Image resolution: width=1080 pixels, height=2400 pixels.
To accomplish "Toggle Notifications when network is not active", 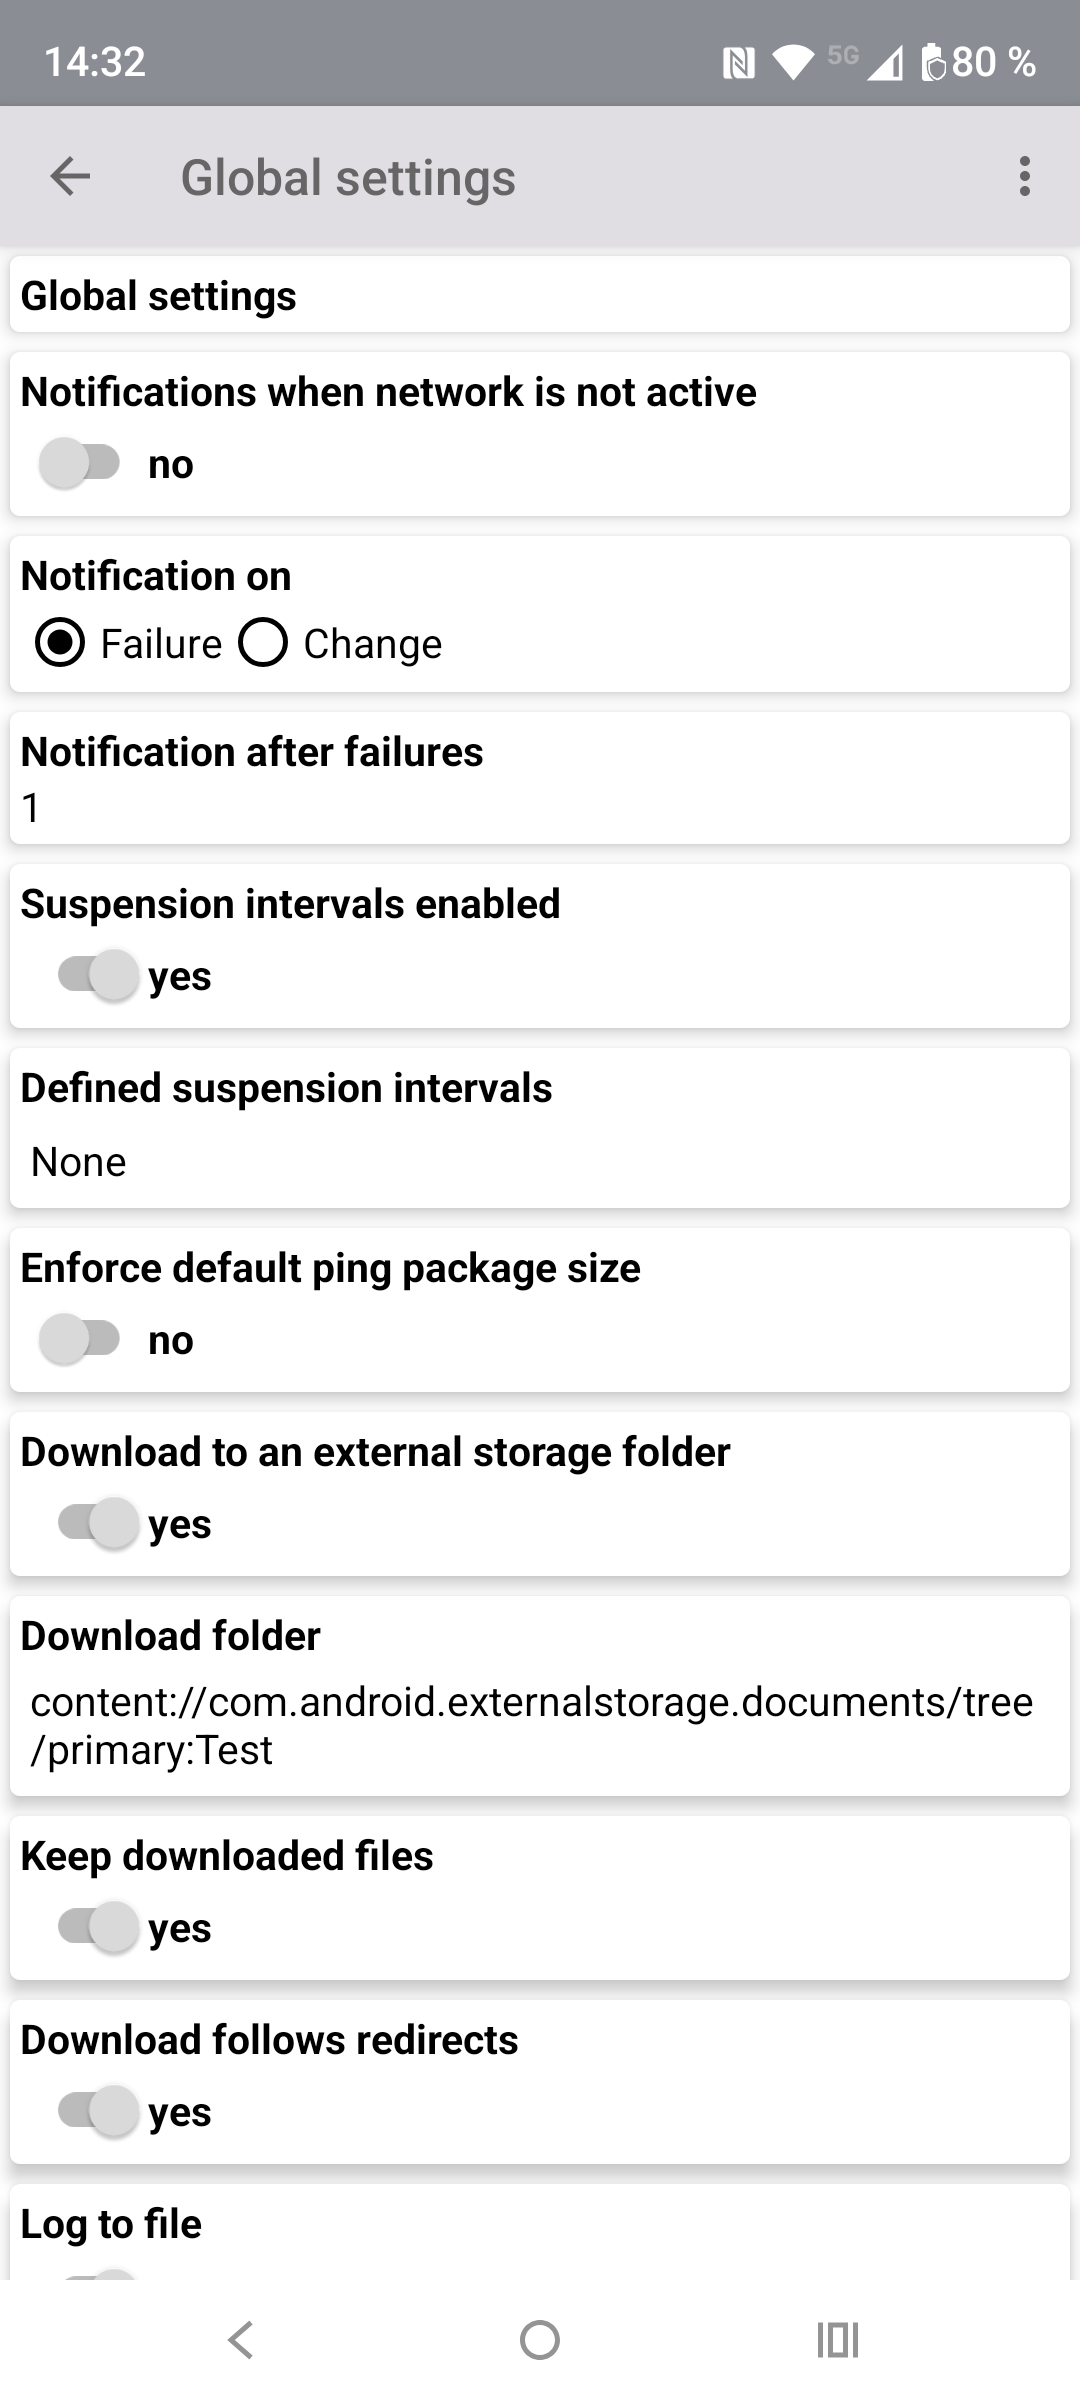I will click(80, 463).
